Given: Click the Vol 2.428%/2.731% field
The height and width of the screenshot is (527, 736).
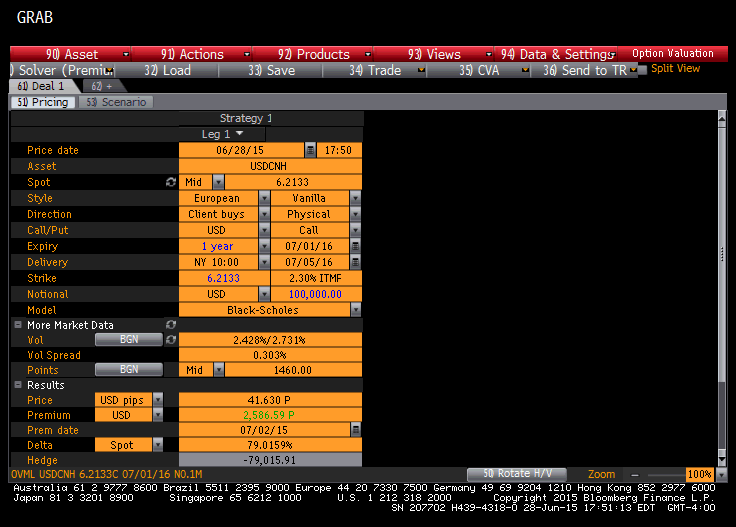Looking at the screenshot, I should pyautogui.click(x=270, y=340).
